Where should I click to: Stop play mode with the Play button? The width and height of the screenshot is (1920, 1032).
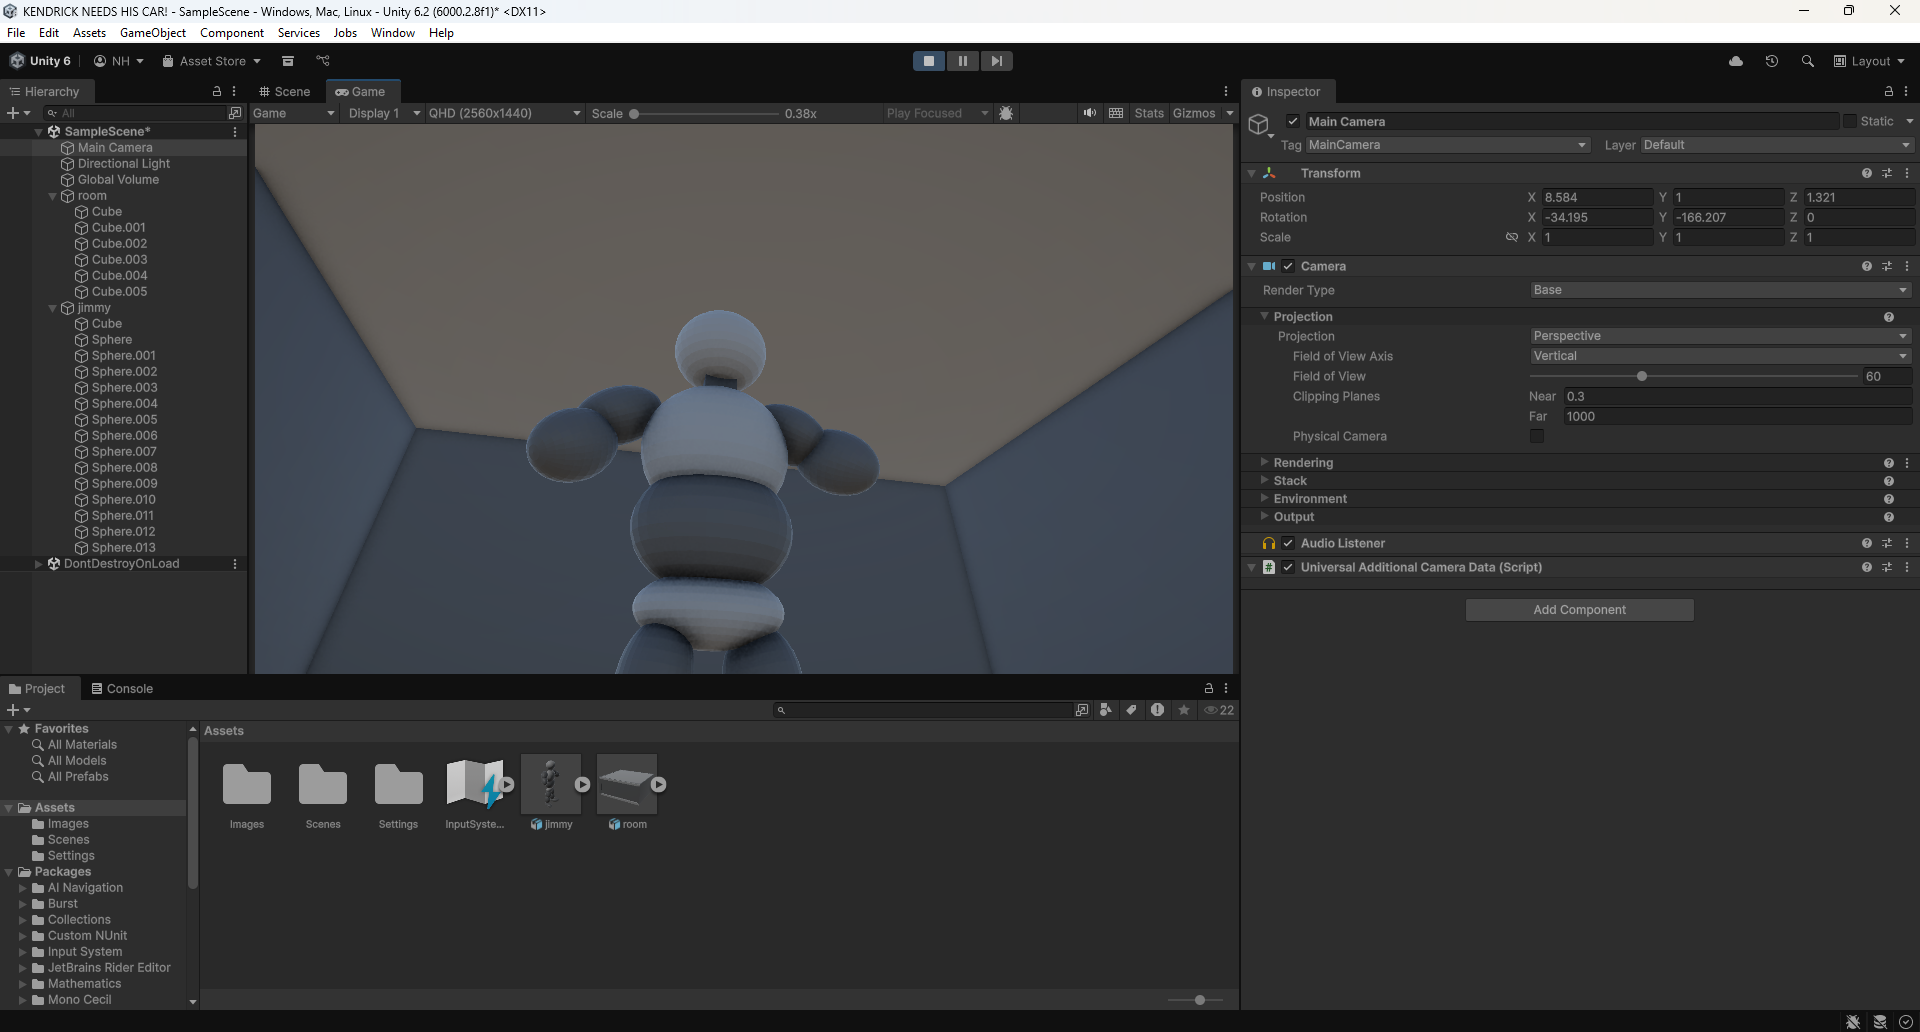click(x=929, y=61)
